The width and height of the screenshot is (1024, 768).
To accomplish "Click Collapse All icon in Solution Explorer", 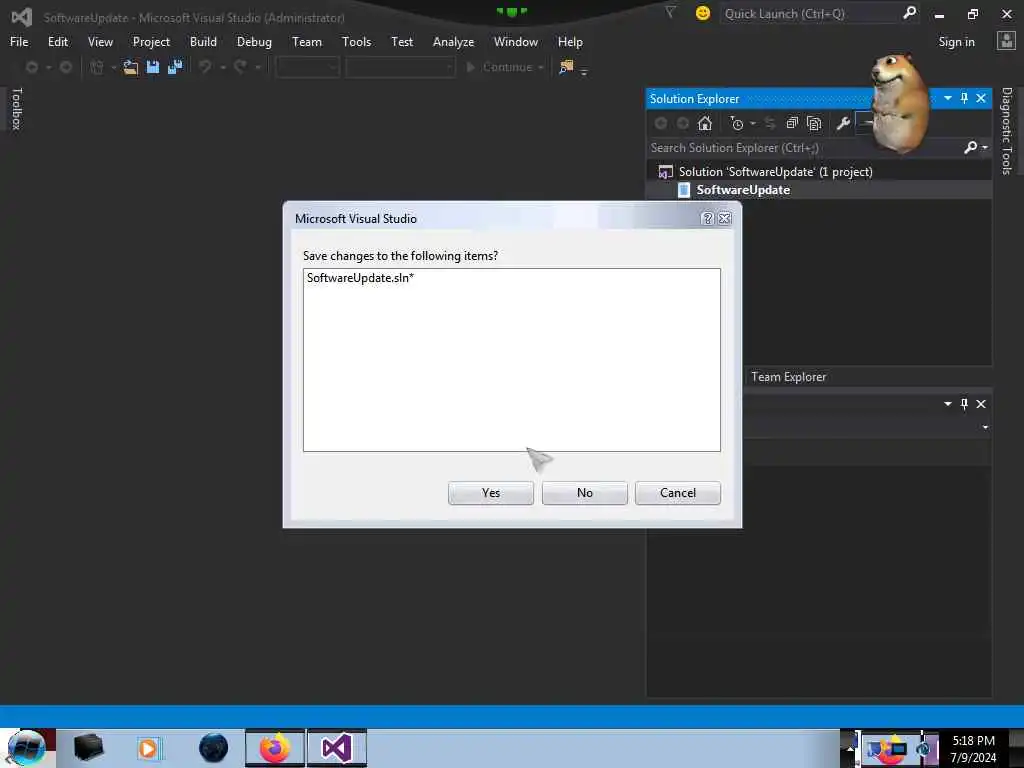I will pyautogui.click(x=792, y=123).
